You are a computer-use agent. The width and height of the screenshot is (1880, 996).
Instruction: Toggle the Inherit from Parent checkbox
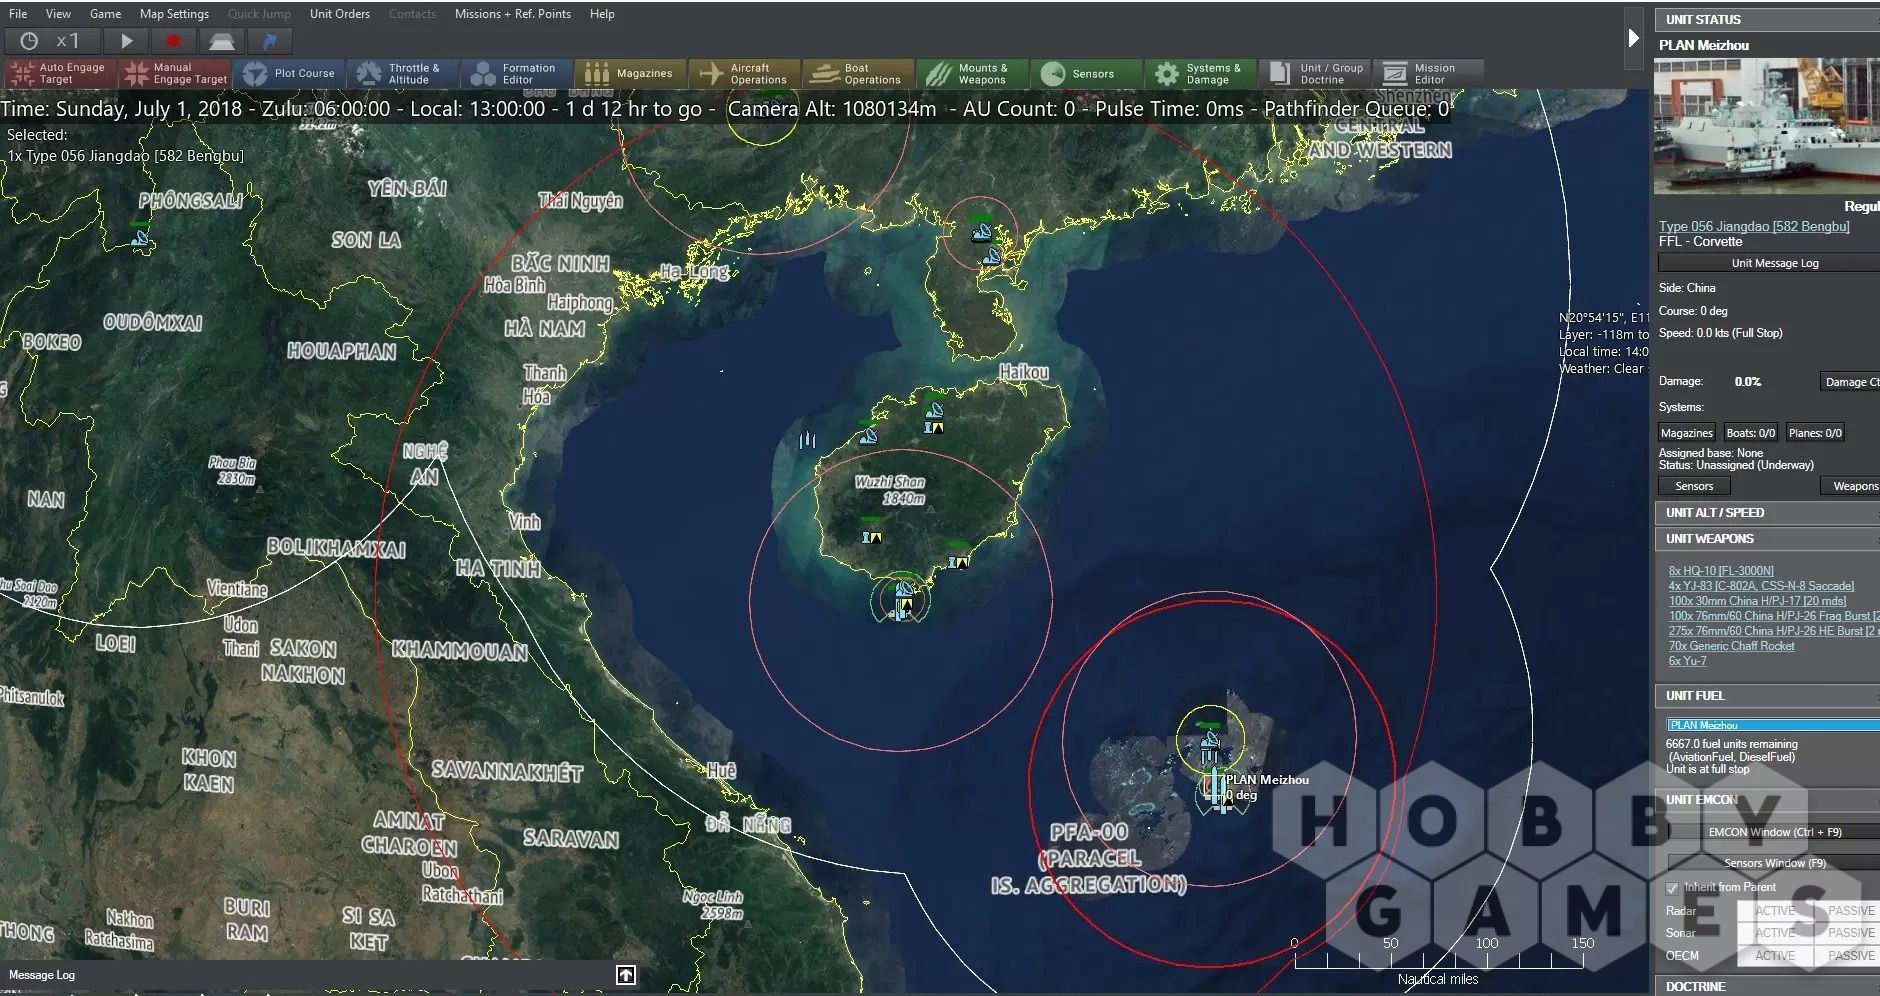1671,888
